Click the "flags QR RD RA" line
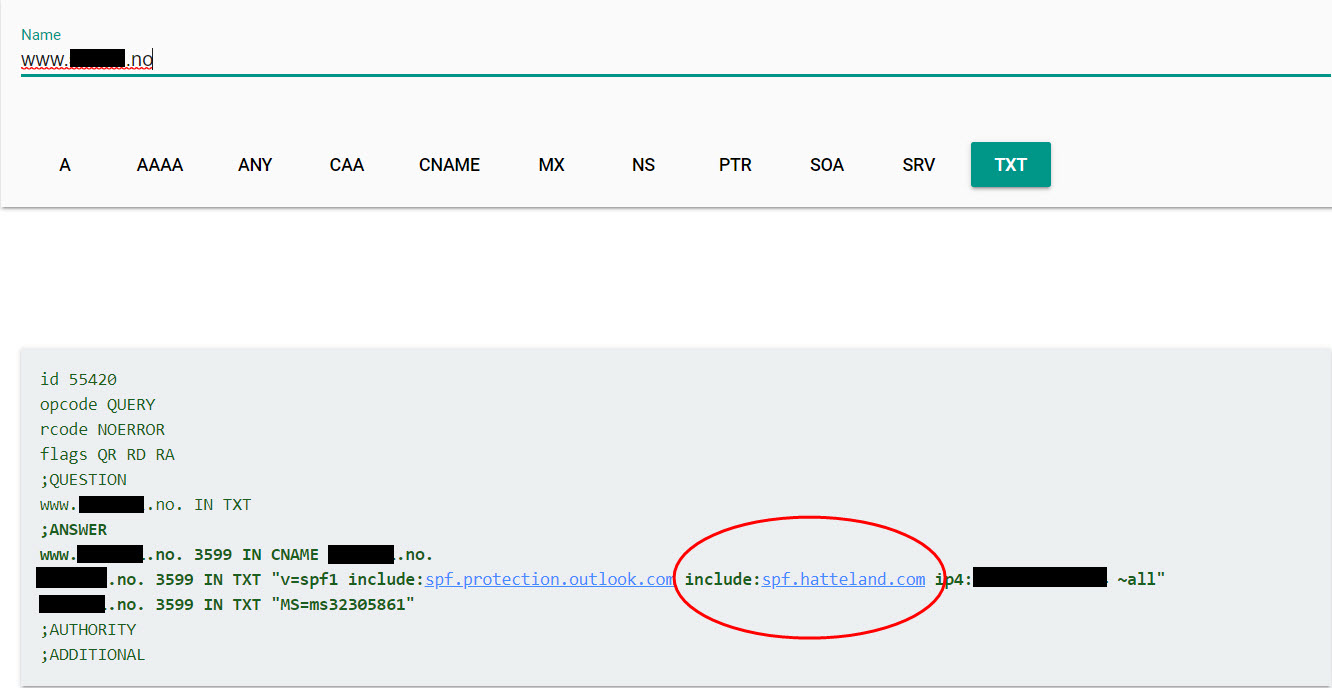Viewport: 1332px width, 688px height. tap(107, 455)
